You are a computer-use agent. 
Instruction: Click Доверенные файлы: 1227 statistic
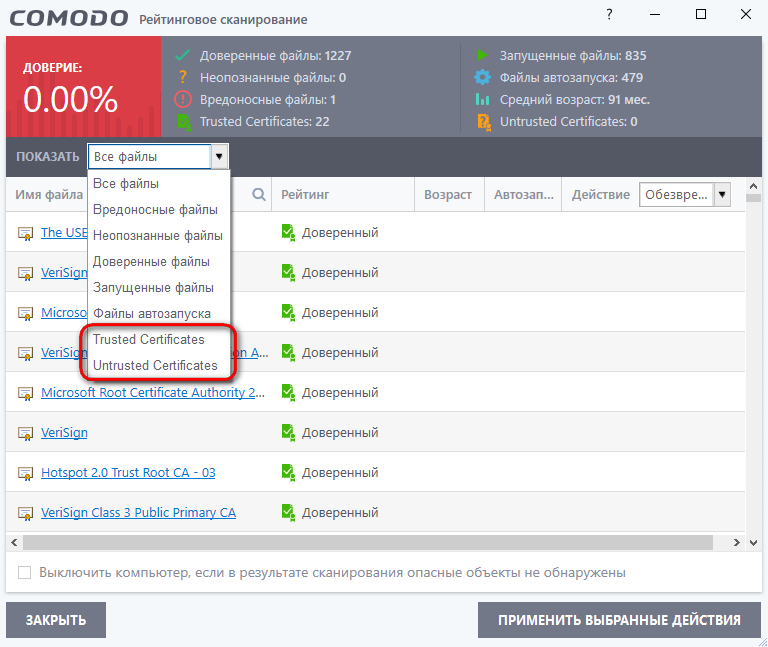tap(275, 55)
